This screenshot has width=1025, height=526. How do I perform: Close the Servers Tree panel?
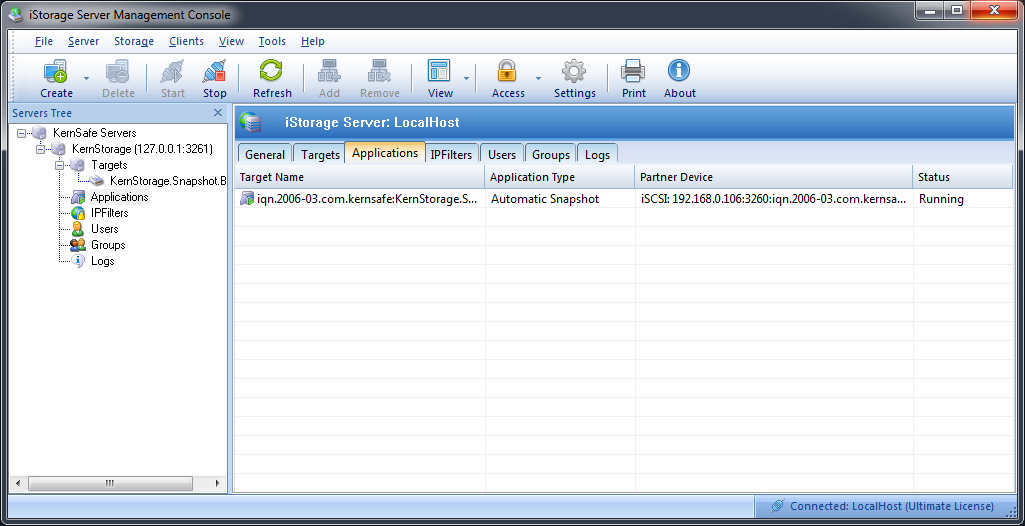[218, 113]
